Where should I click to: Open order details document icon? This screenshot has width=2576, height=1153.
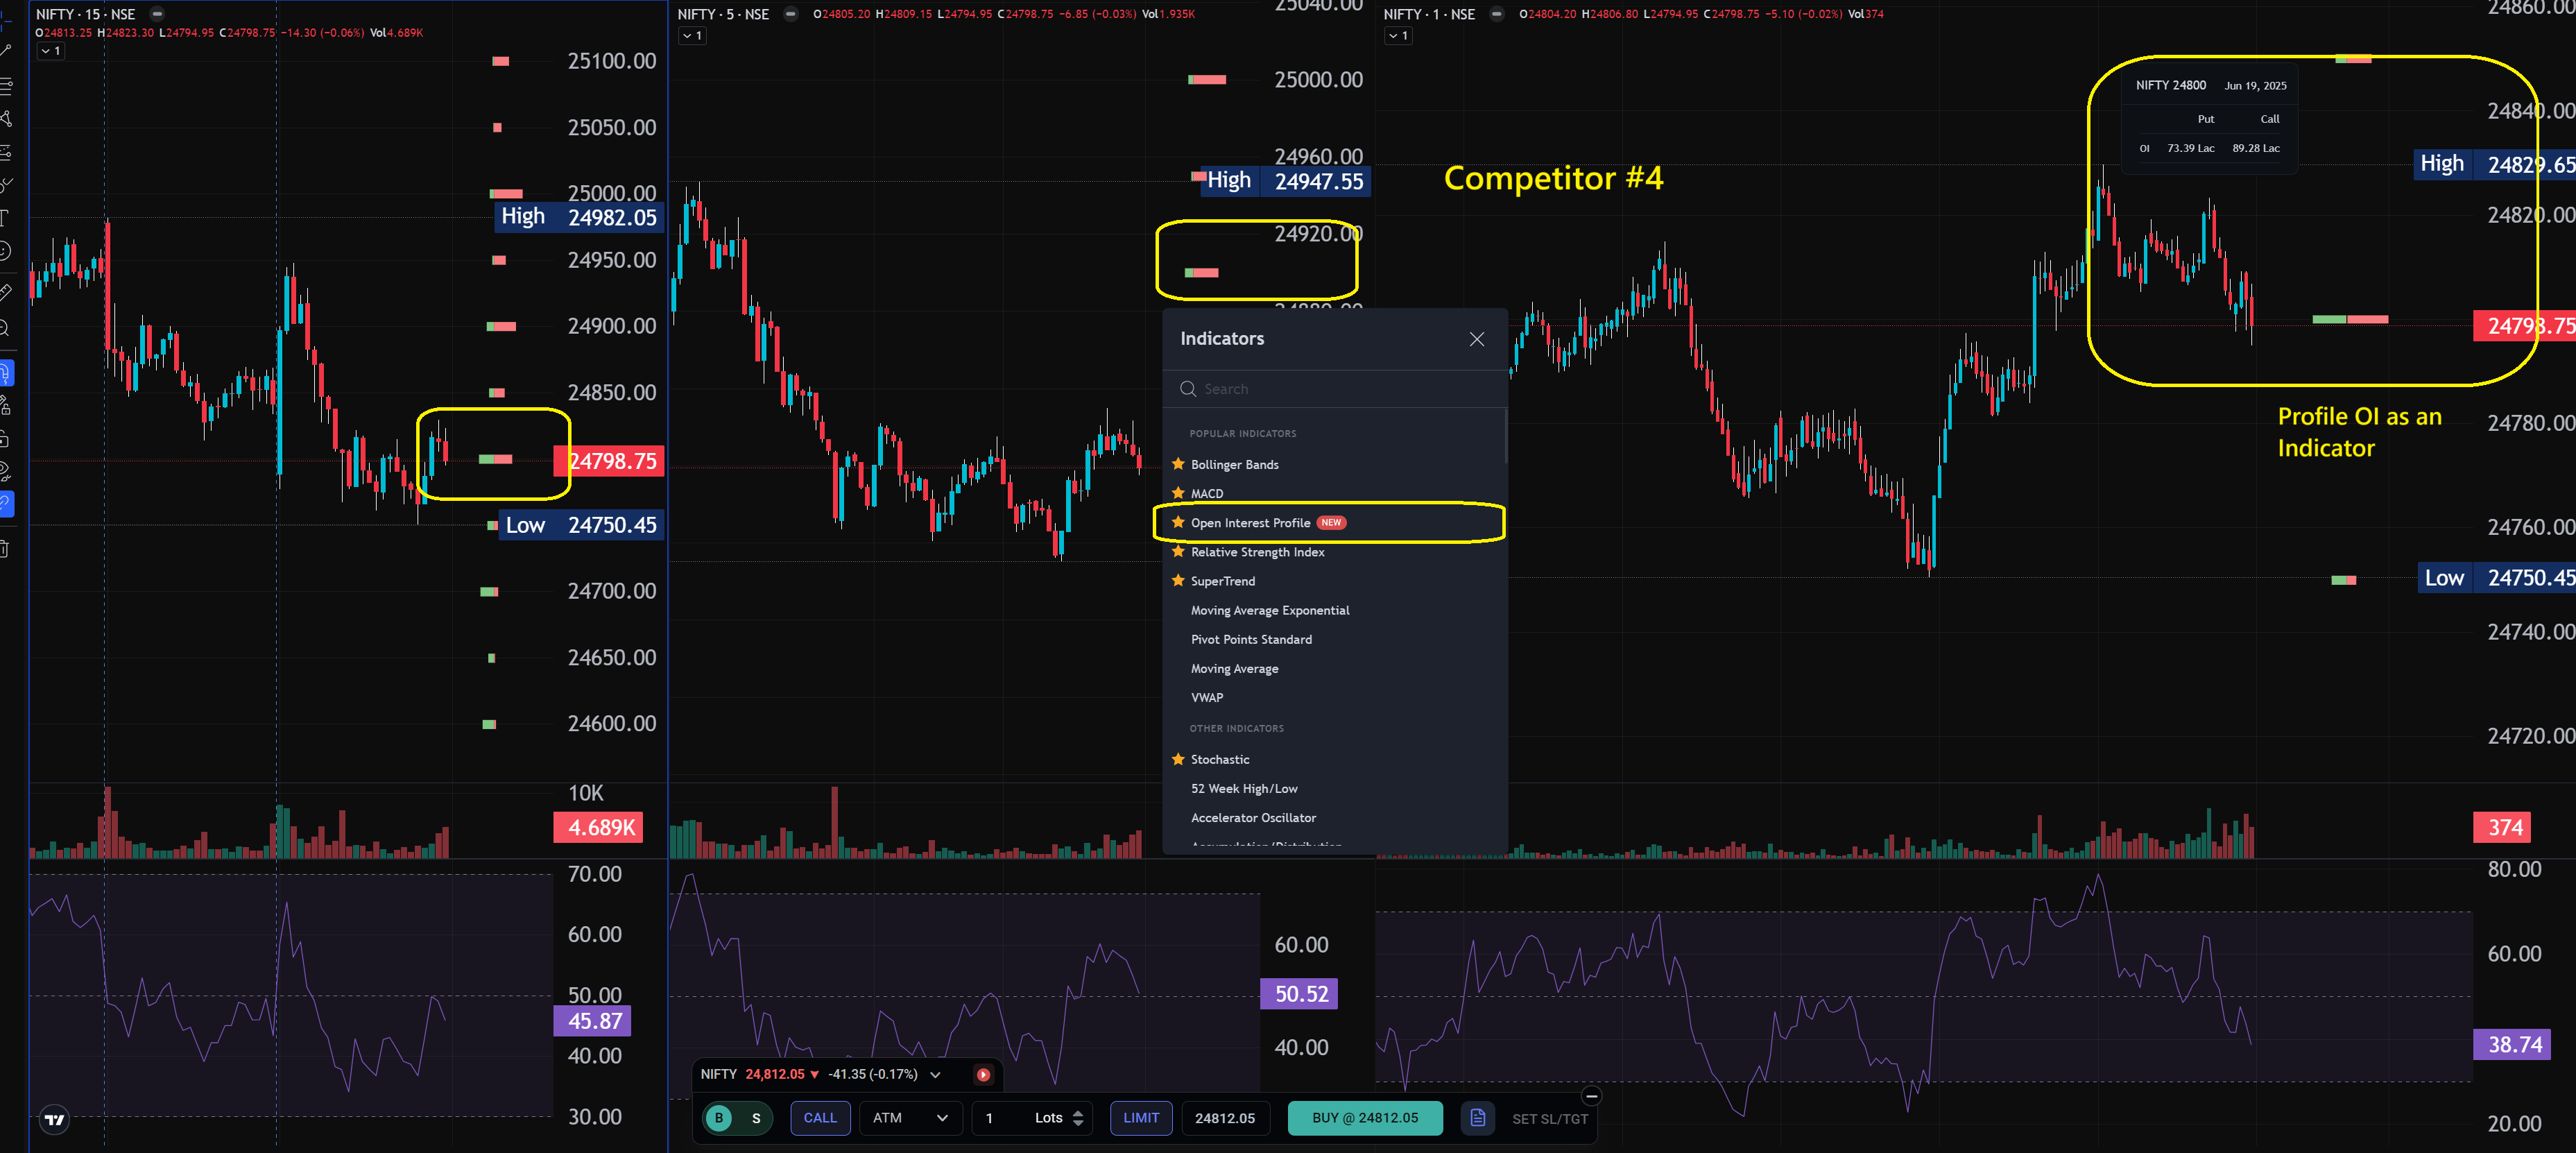1477,1118
